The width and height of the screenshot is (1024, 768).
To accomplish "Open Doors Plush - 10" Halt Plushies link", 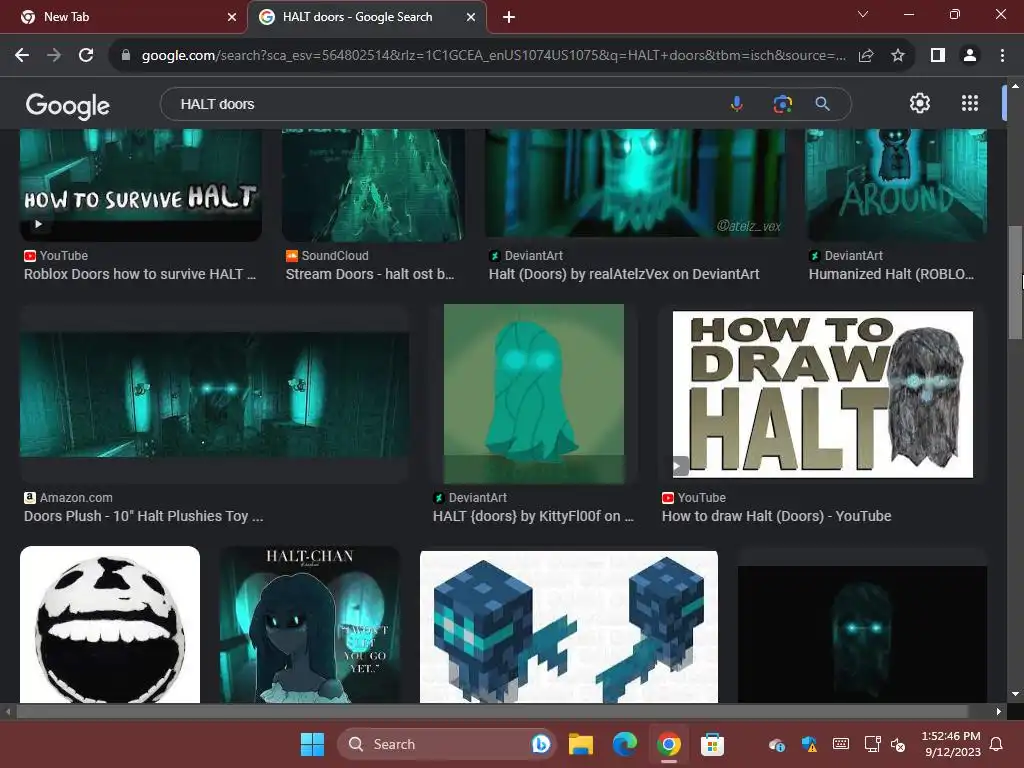I will 144,516.
